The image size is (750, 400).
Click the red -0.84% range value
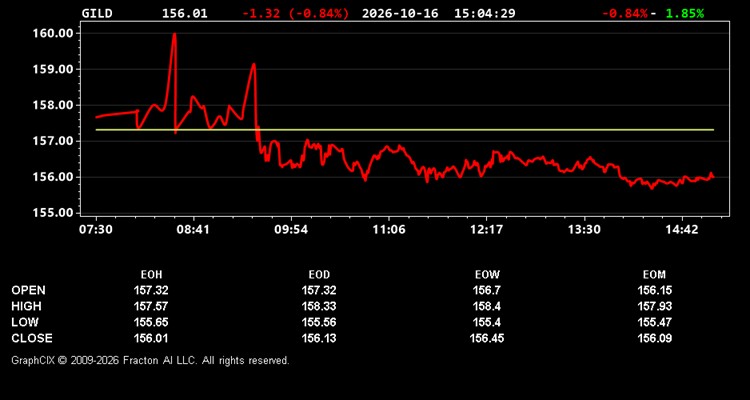click(624, 13)
